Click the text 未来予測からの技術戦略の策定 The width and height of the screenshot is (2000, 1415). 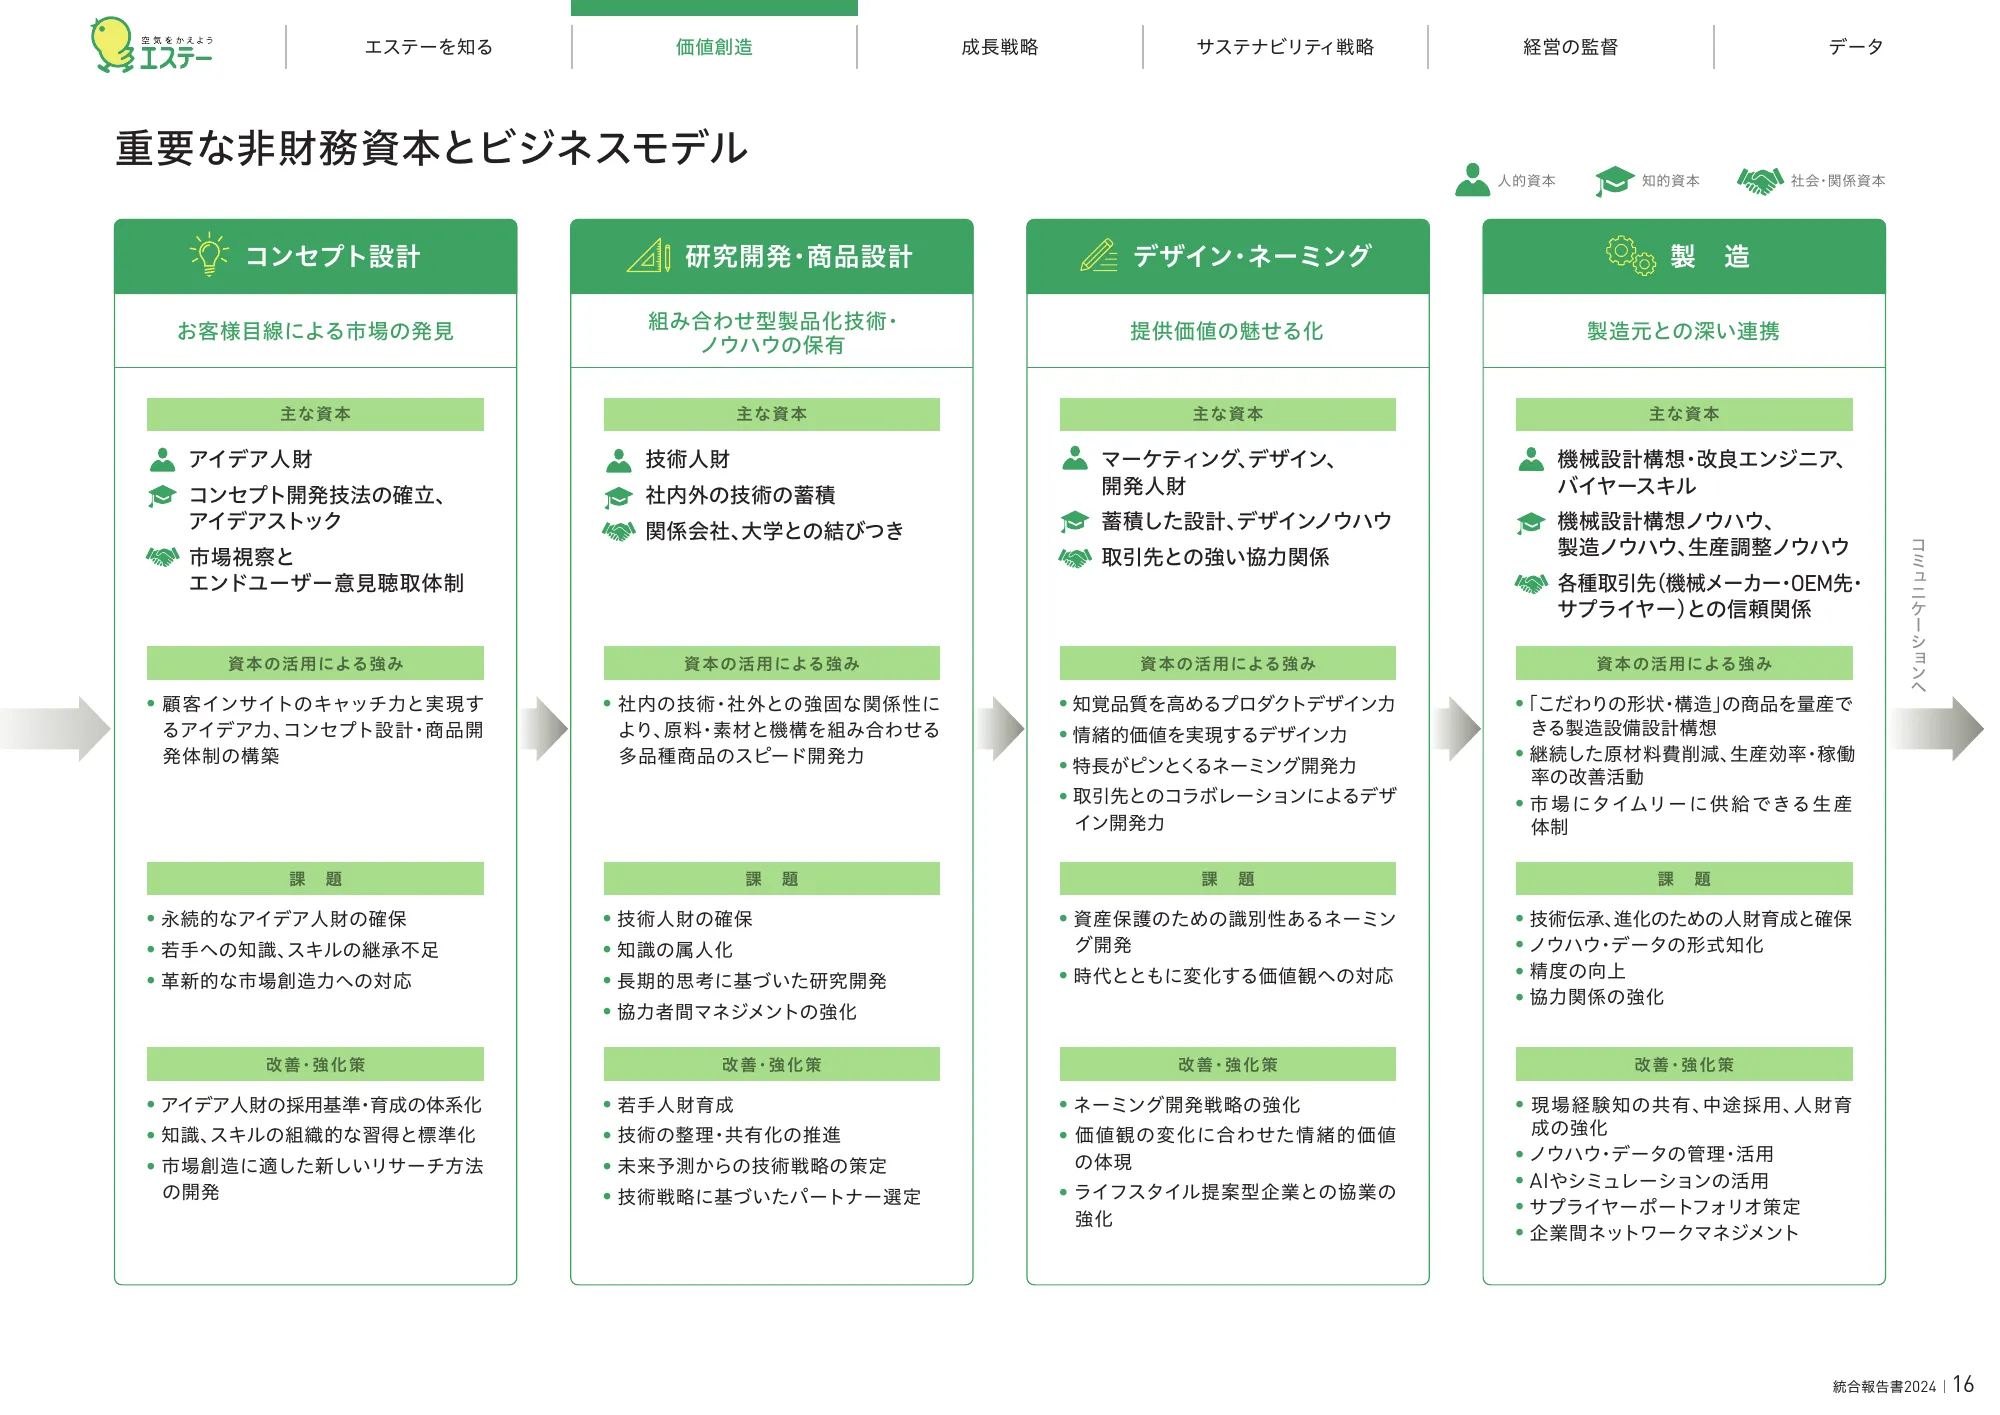[752, 1166]
